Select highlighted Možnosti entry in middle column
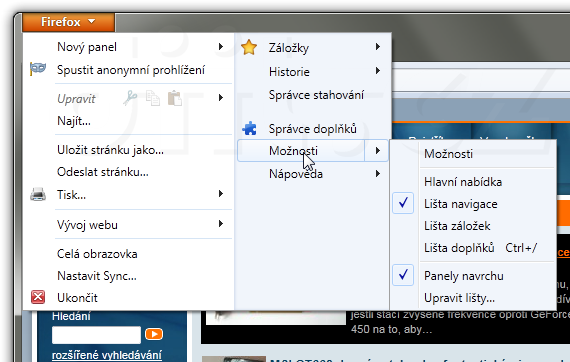 [293, 150]
